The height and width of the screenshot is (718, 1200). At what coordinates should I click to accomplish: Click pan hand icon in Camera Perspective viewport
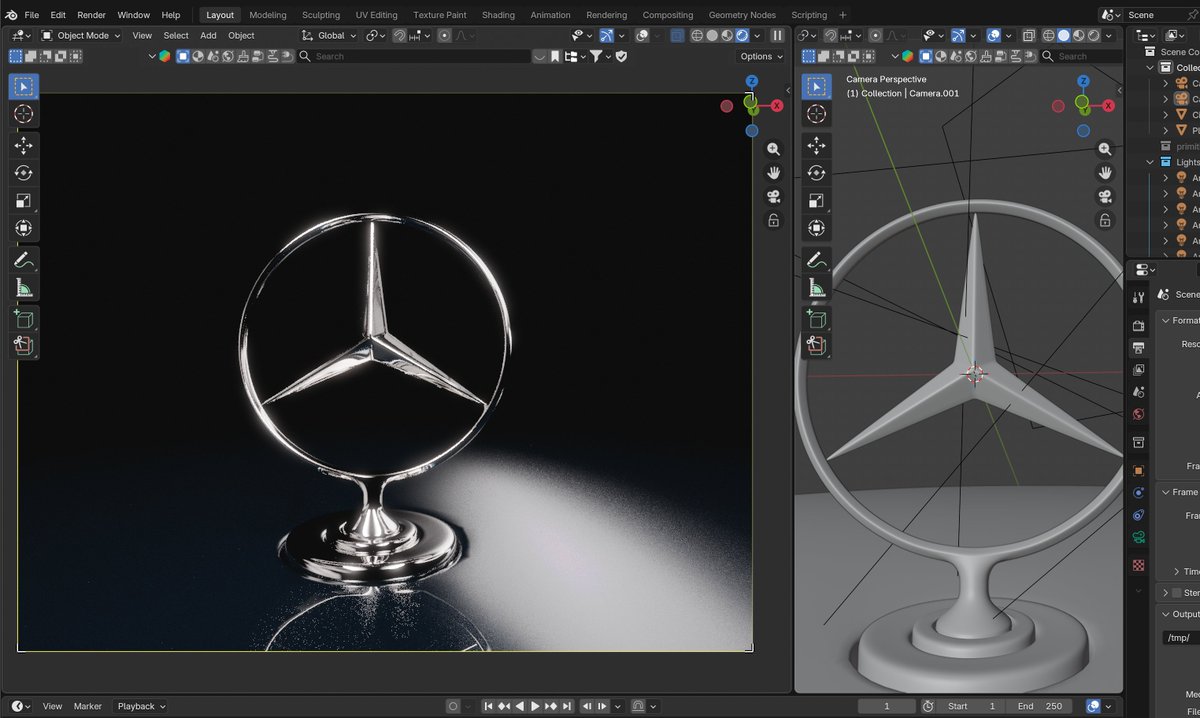pos(1105,173)
